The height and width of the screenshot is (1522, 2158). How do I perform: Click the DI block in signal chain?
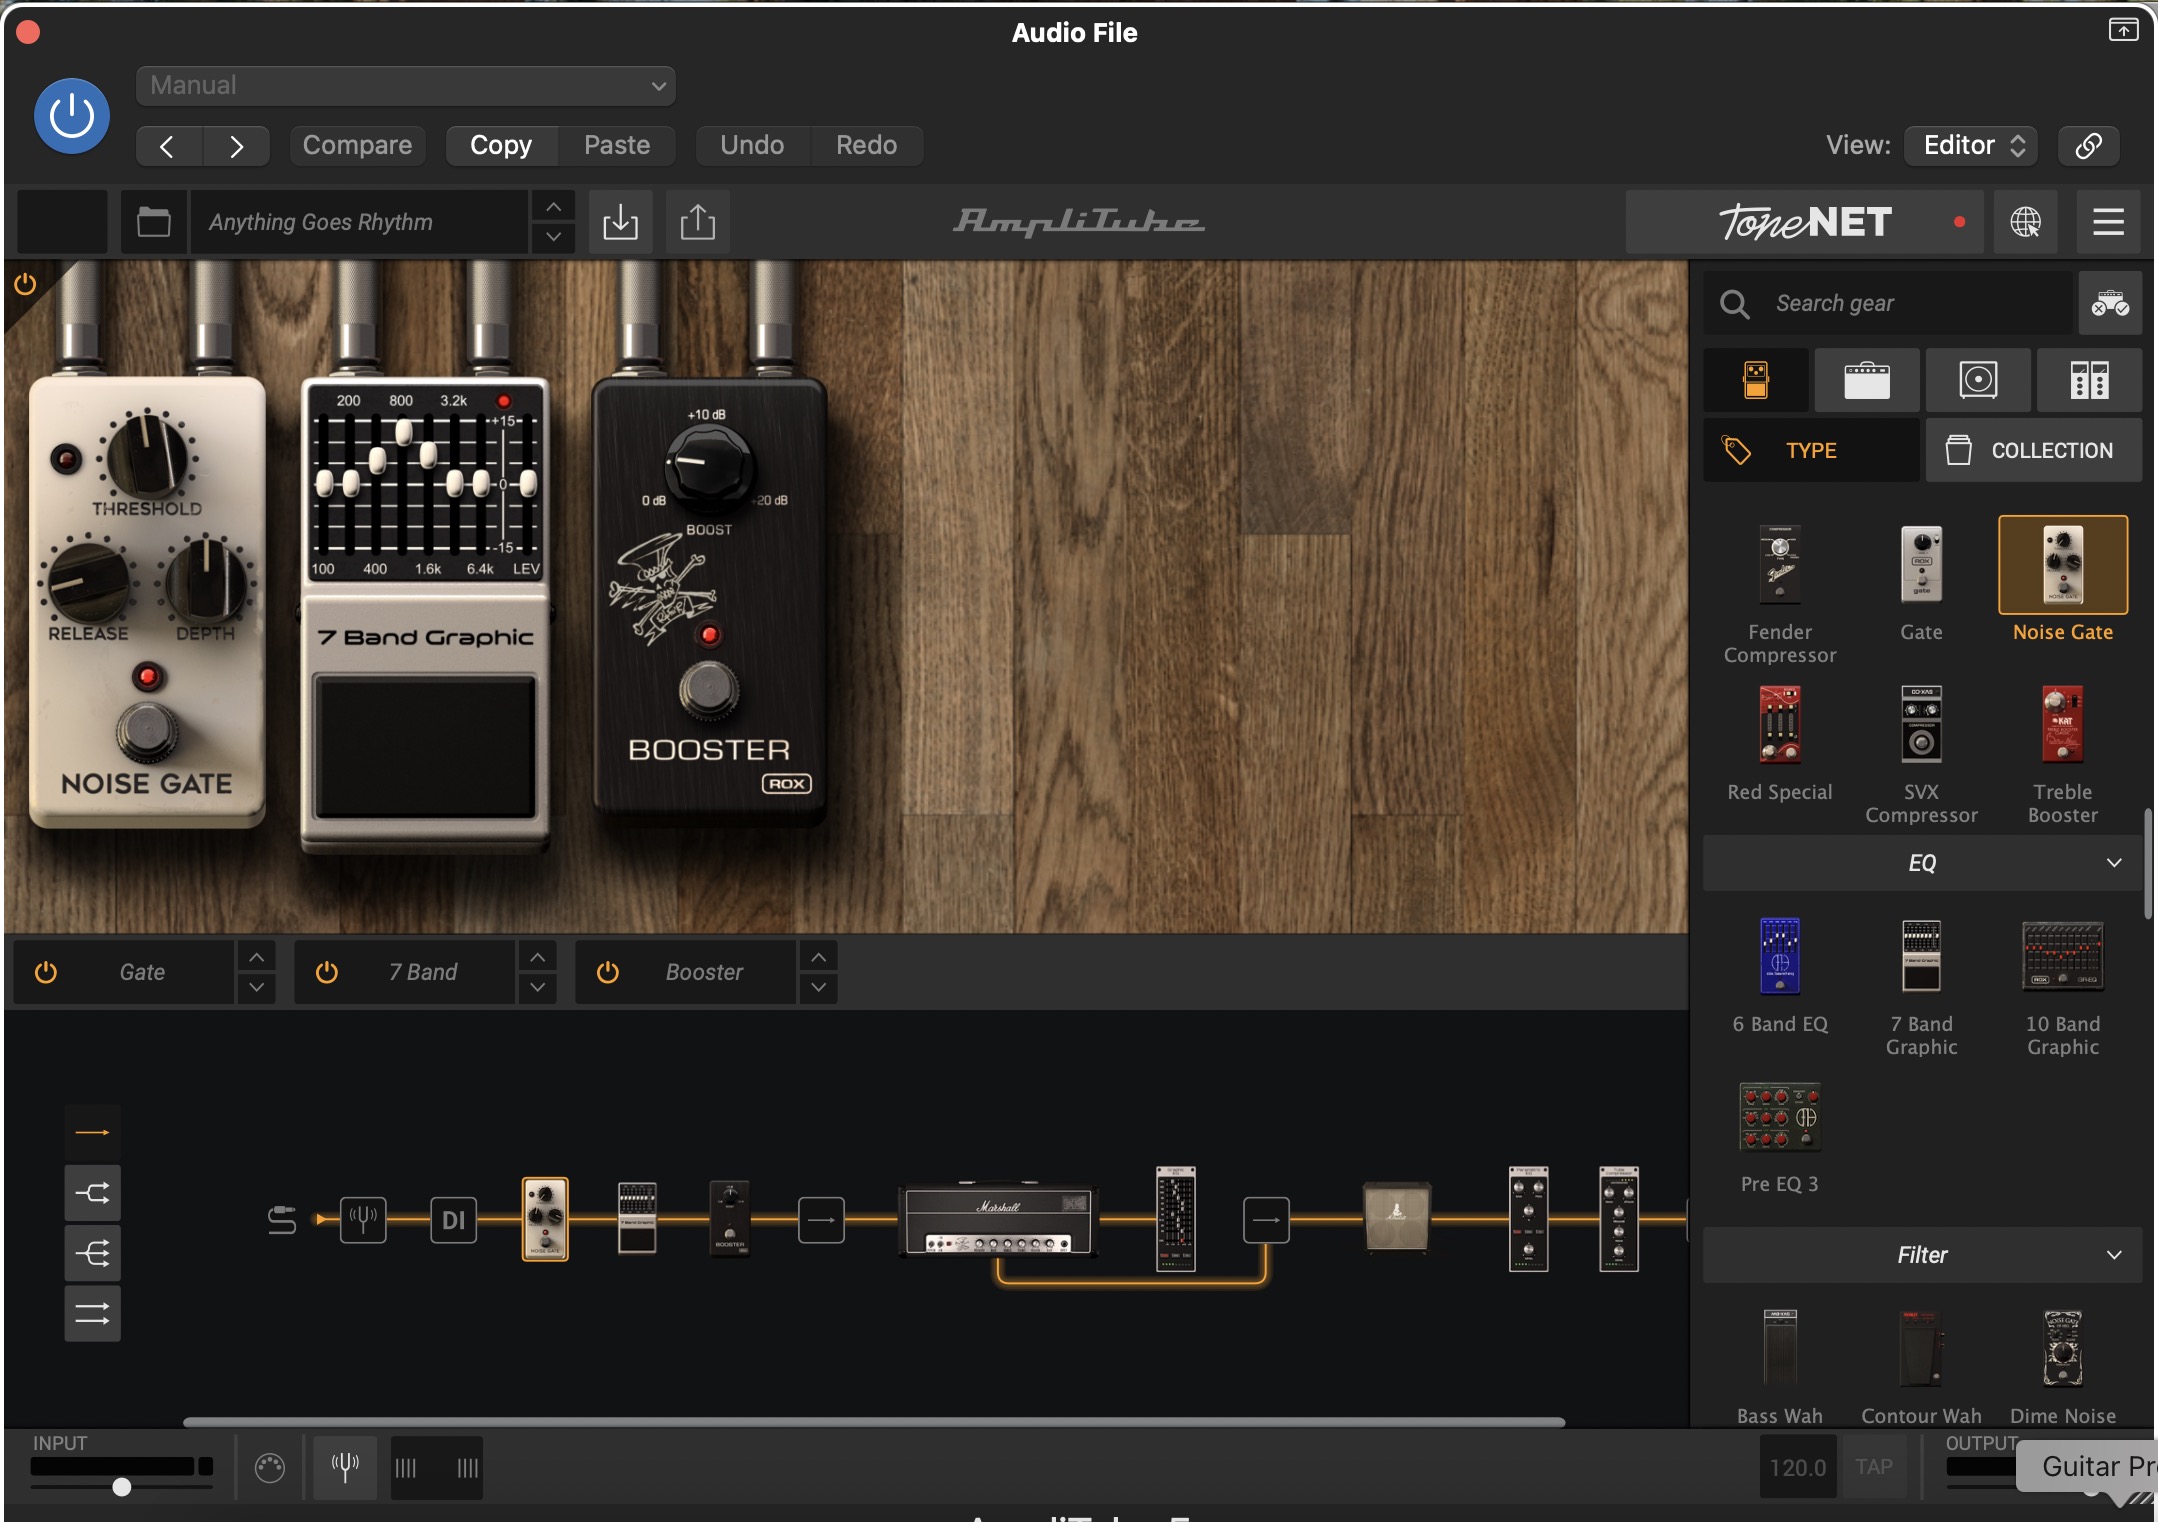coord(454,1219)
